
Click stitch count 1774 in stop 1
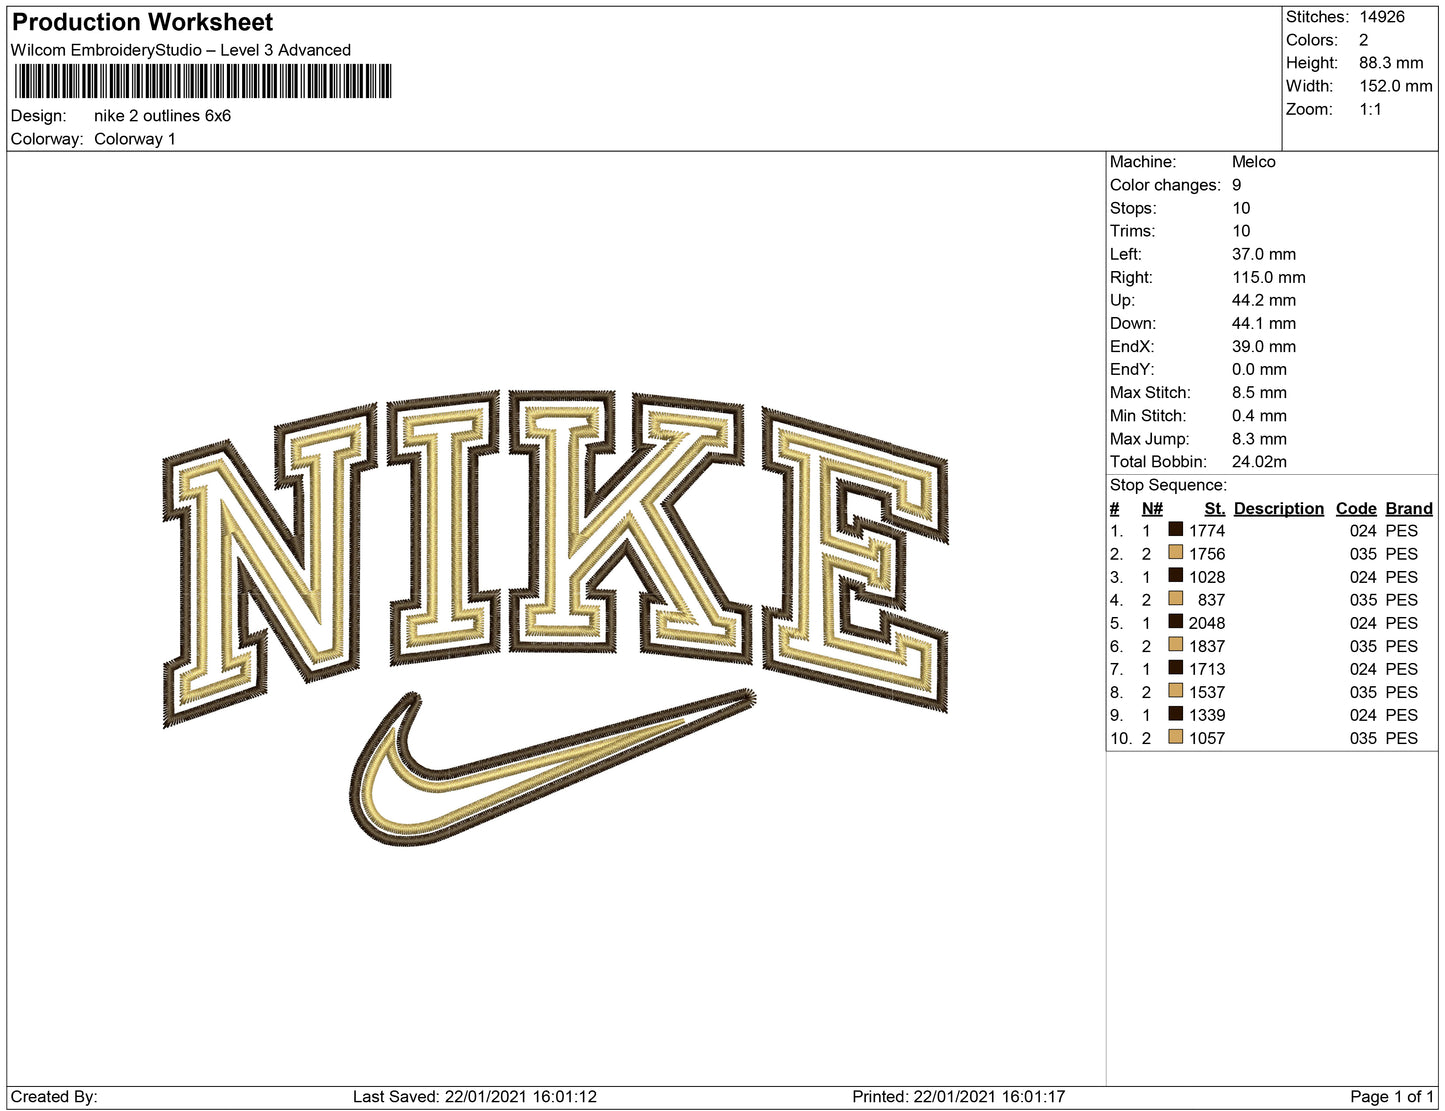coord(1207,531)
